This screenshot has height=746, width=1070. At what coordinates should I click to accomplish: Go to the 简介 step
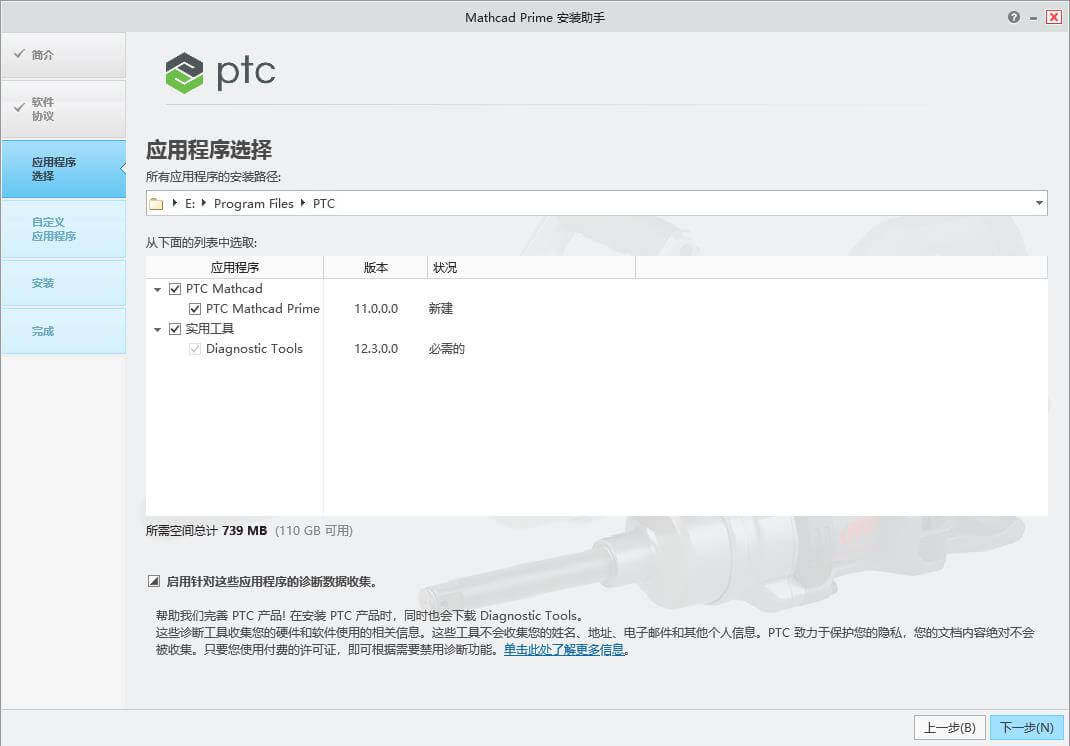point(63,55)
